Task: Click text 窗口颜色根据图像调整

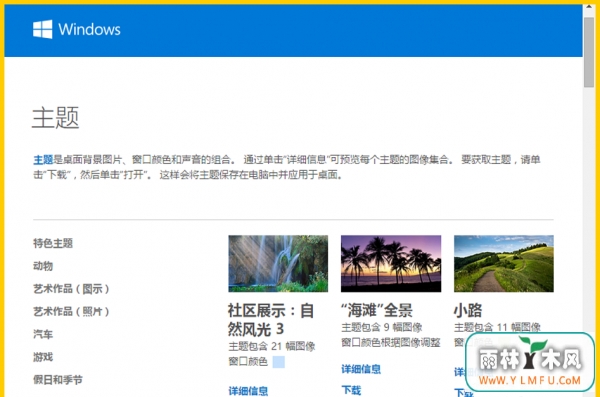Action: (x=391, y=342)
